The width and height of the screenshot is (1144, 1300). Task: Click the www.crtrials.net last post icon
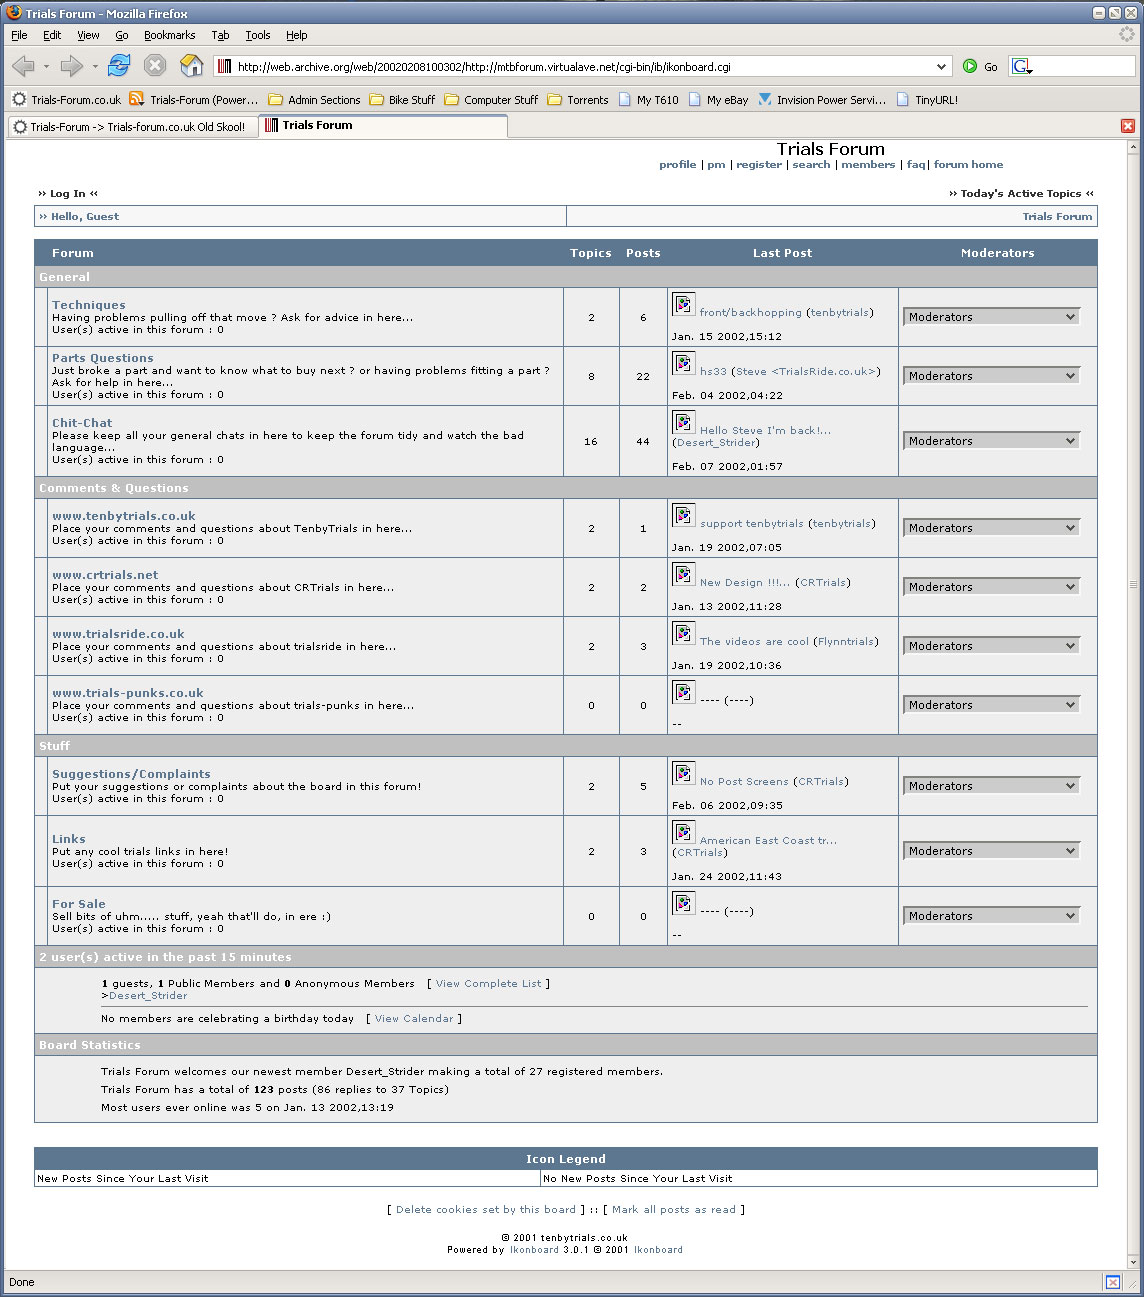[x=684, y=574]
